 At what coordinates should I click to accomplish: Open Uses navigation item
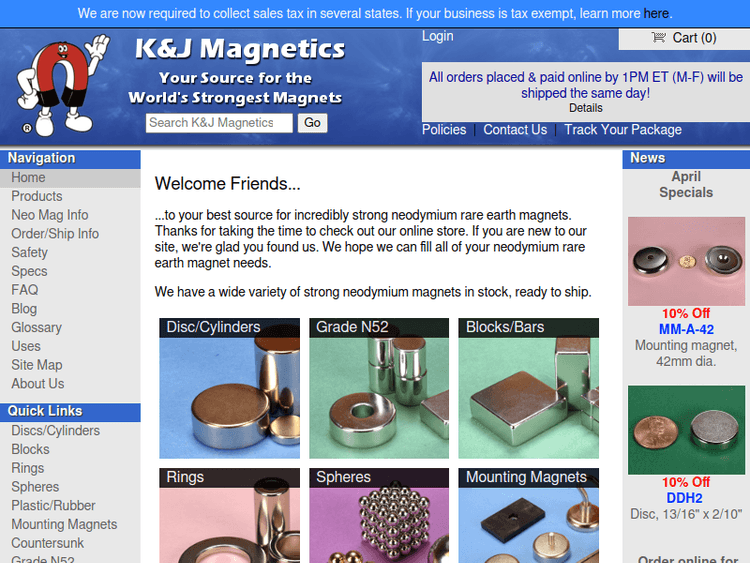pyautogui.click(x=70, y=346)
